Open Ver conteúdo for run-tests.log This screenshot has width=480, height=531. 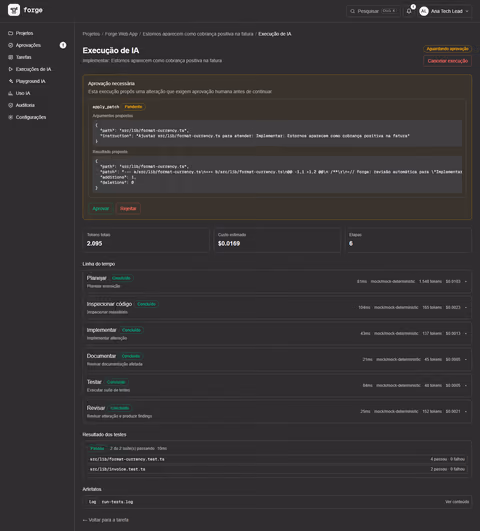coord(457,502)
